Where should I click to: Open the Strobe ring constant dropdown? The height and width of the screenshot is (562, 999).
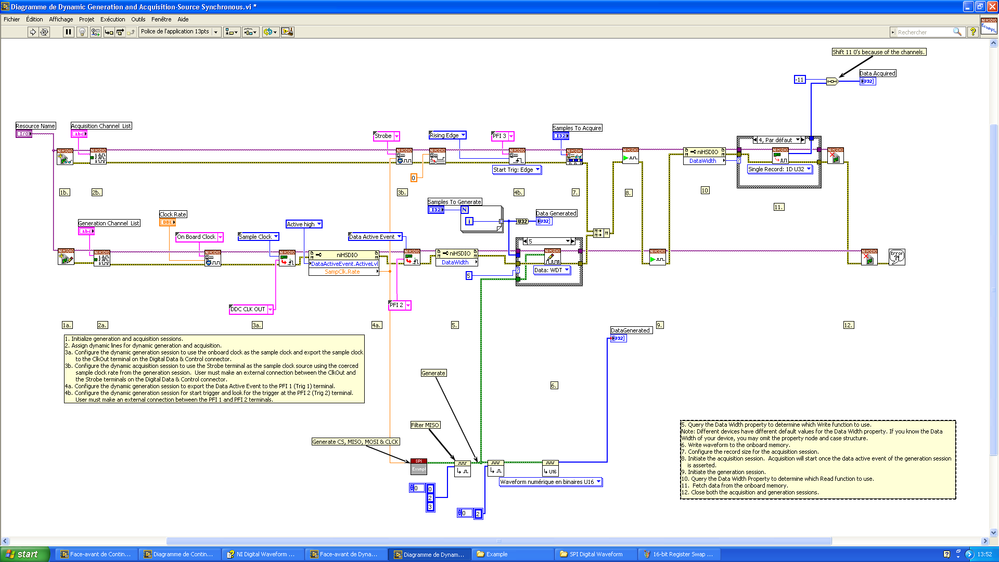click(396, 136)
